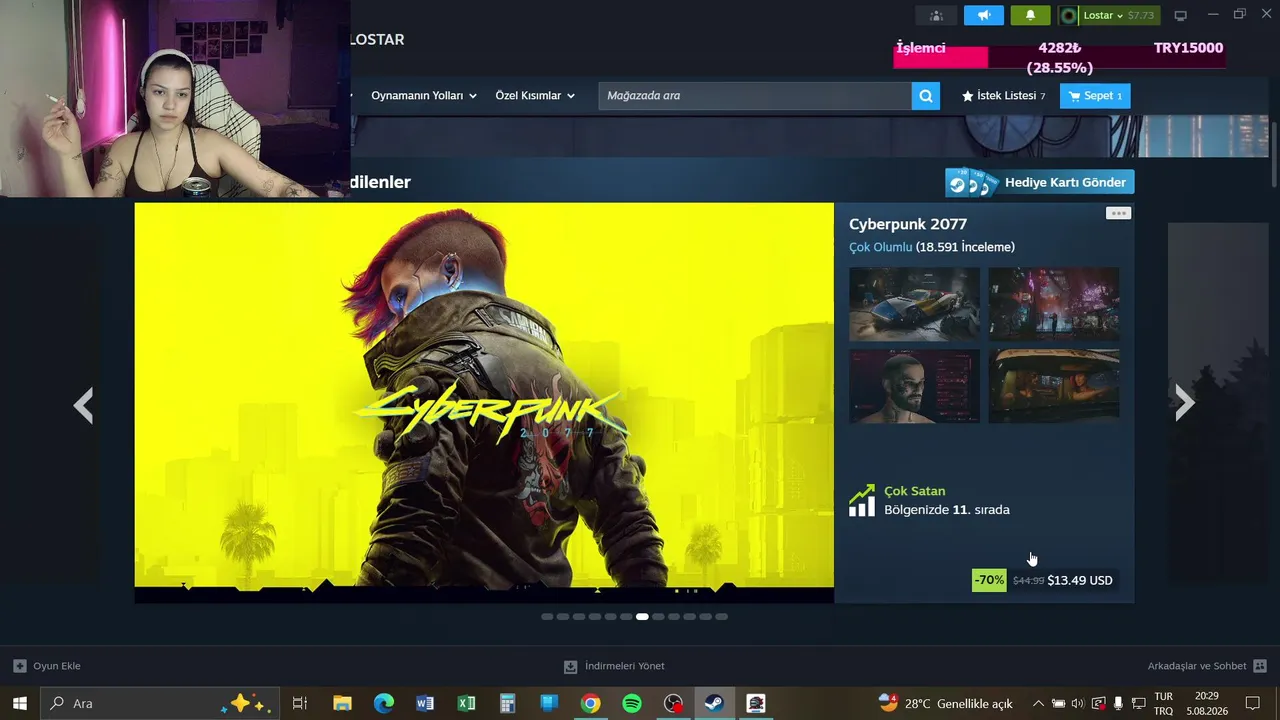This screenshot has height=720, width=1280.
Task: Open the weather widget showing 28°C
Action: coord(946,703)
